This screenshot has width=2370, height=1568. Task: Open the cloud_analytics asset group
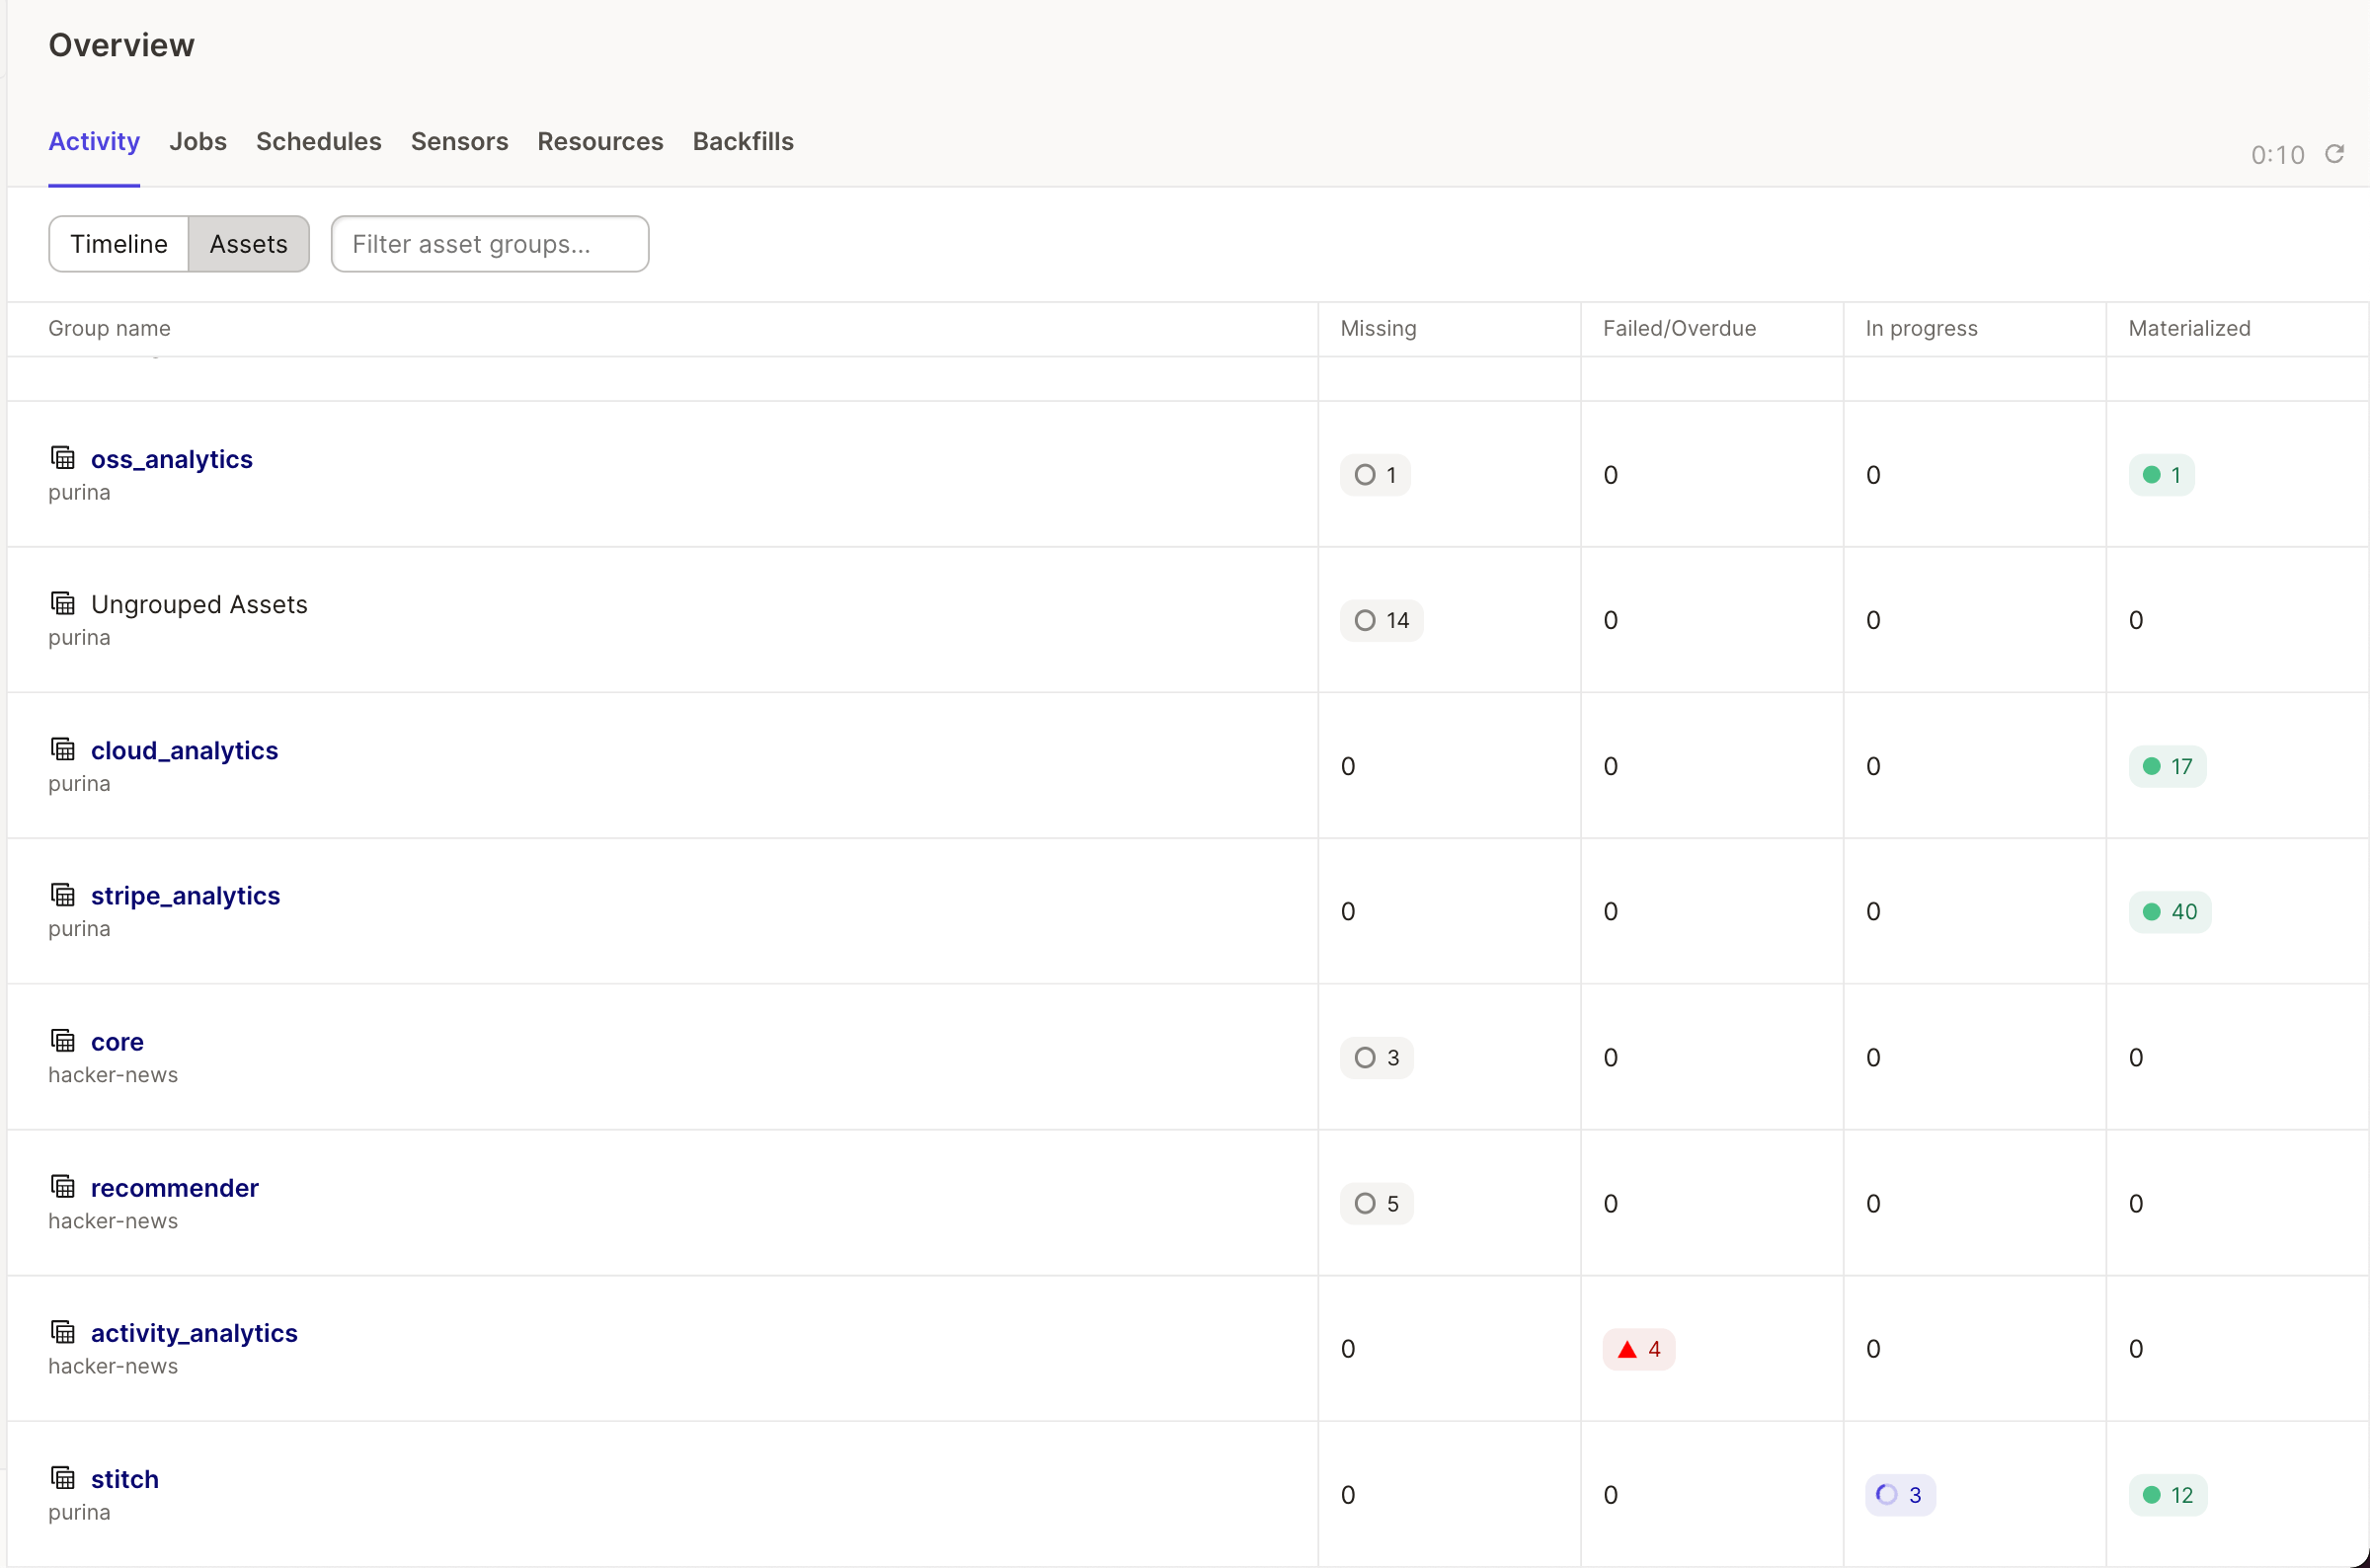click(185, 750)
